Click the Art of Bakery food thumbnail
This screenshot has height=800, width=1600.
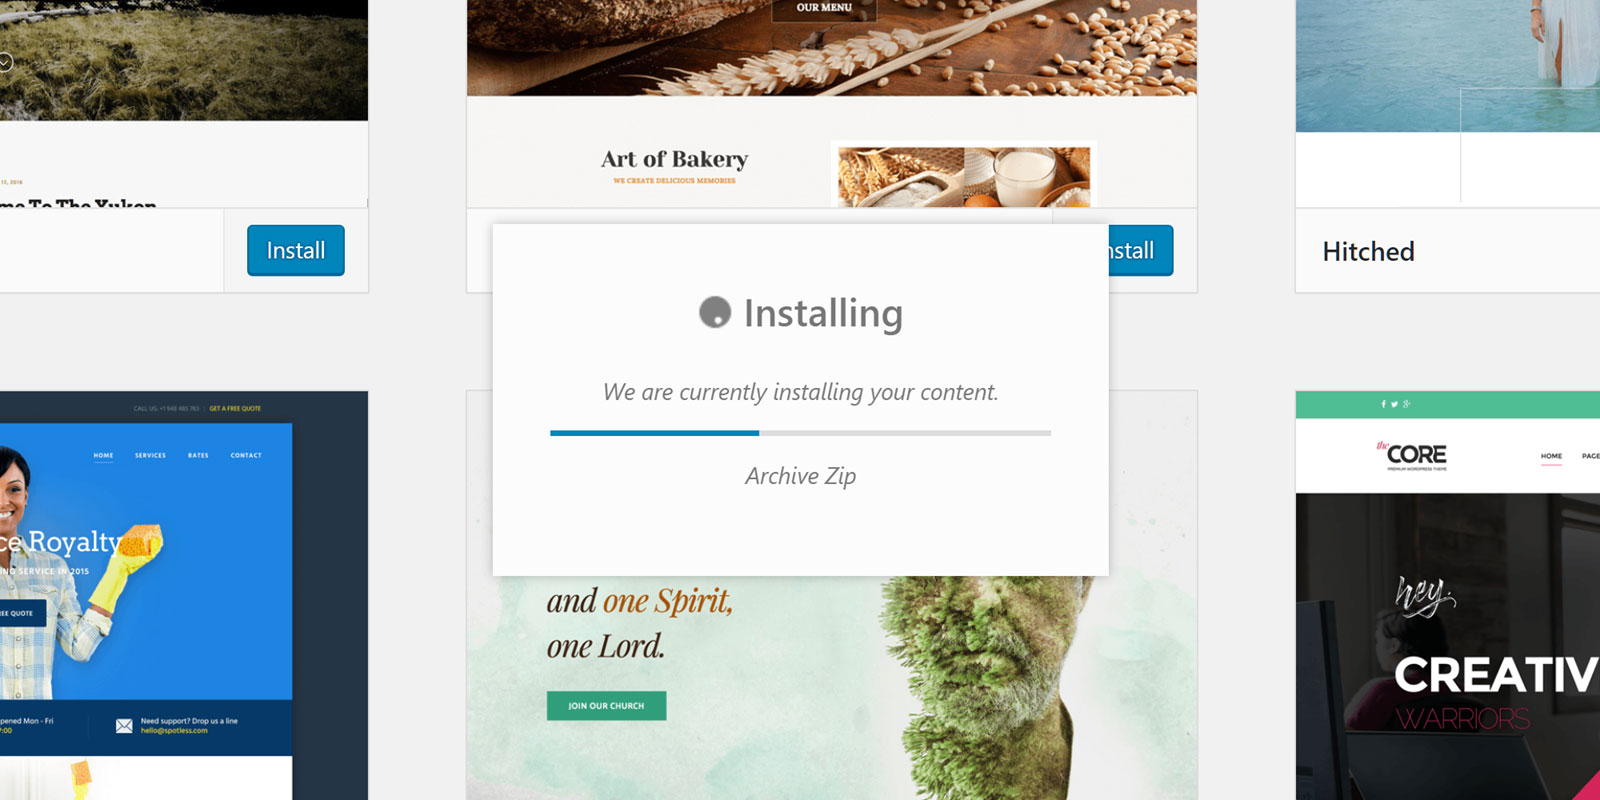964,177
